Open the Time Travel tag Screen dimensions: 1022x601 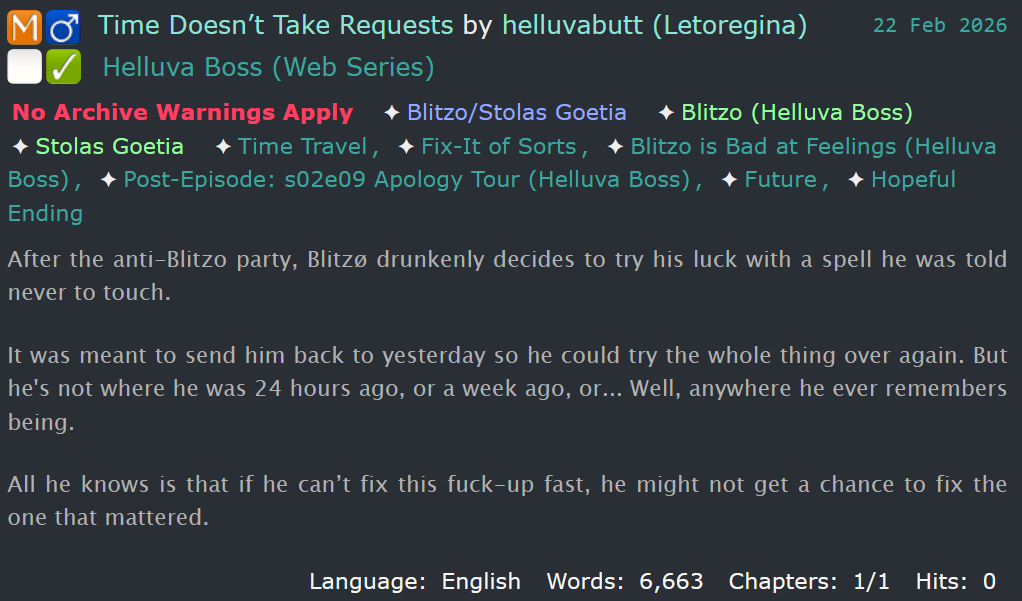[x=303, y=147]
